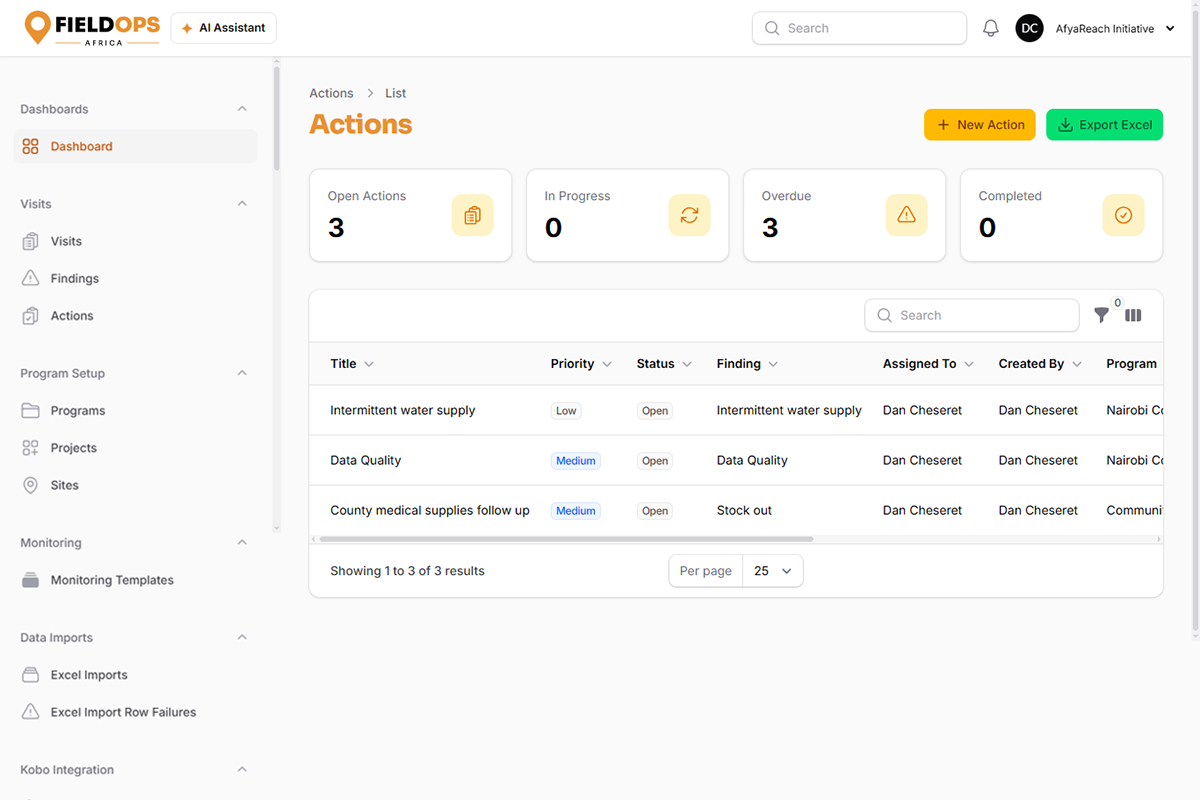
Task: Click the DC user avatar
Action: (1030, 28)
